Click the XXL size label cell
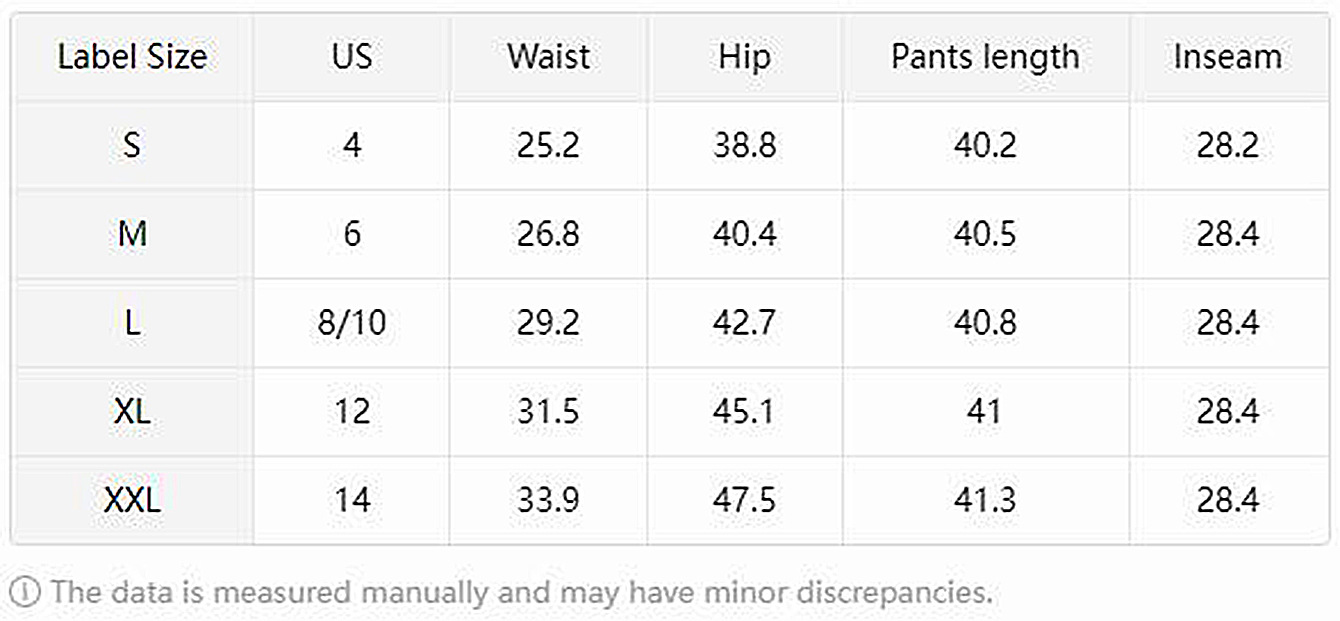This screenshot has width=1340, height=621. coord(132,499)
